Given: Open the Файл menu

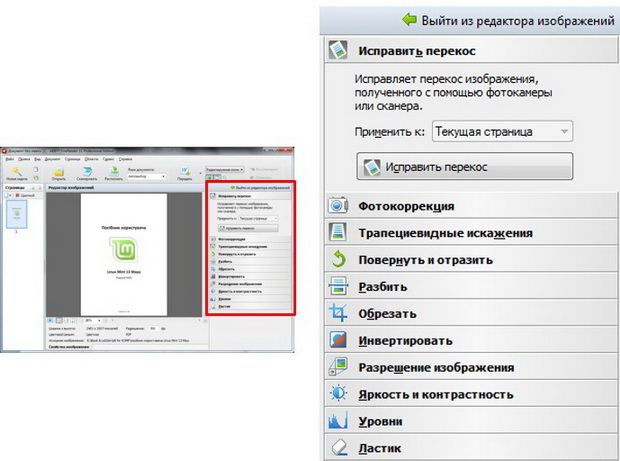Looking at the screenshot, I should pos(7,158).
